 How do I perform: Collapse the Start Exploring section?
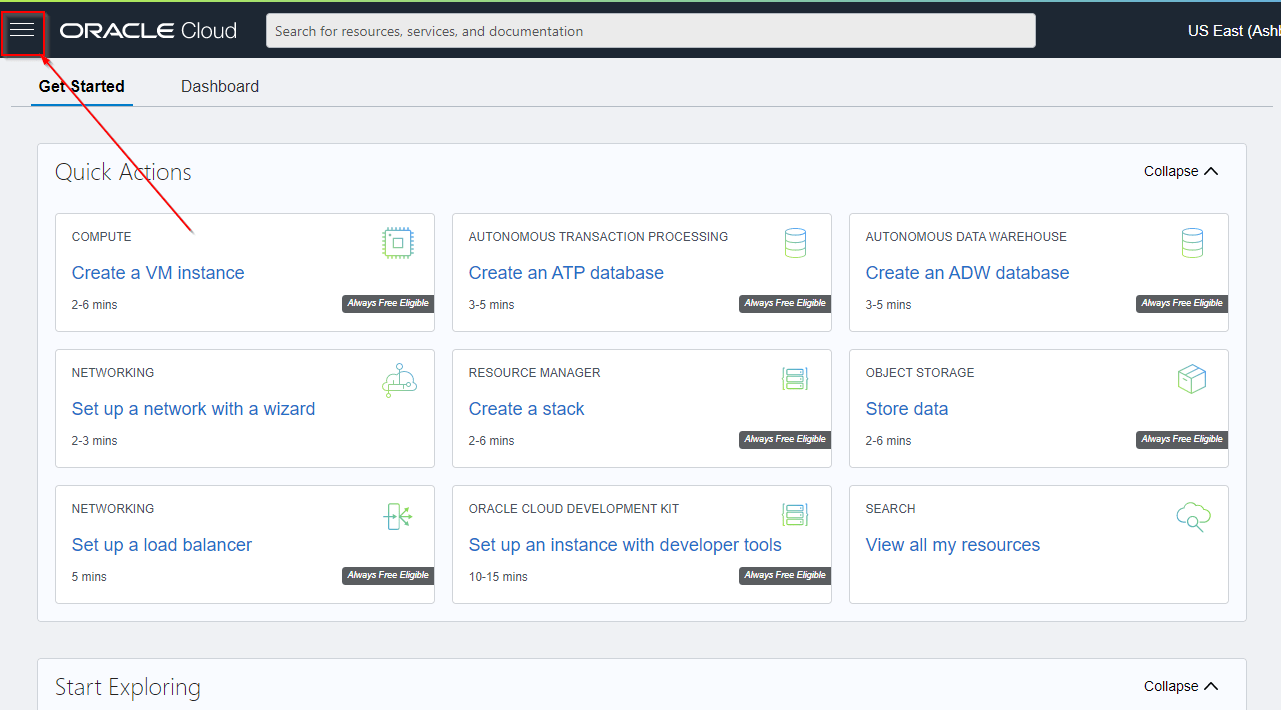[x=1181, y=686]
